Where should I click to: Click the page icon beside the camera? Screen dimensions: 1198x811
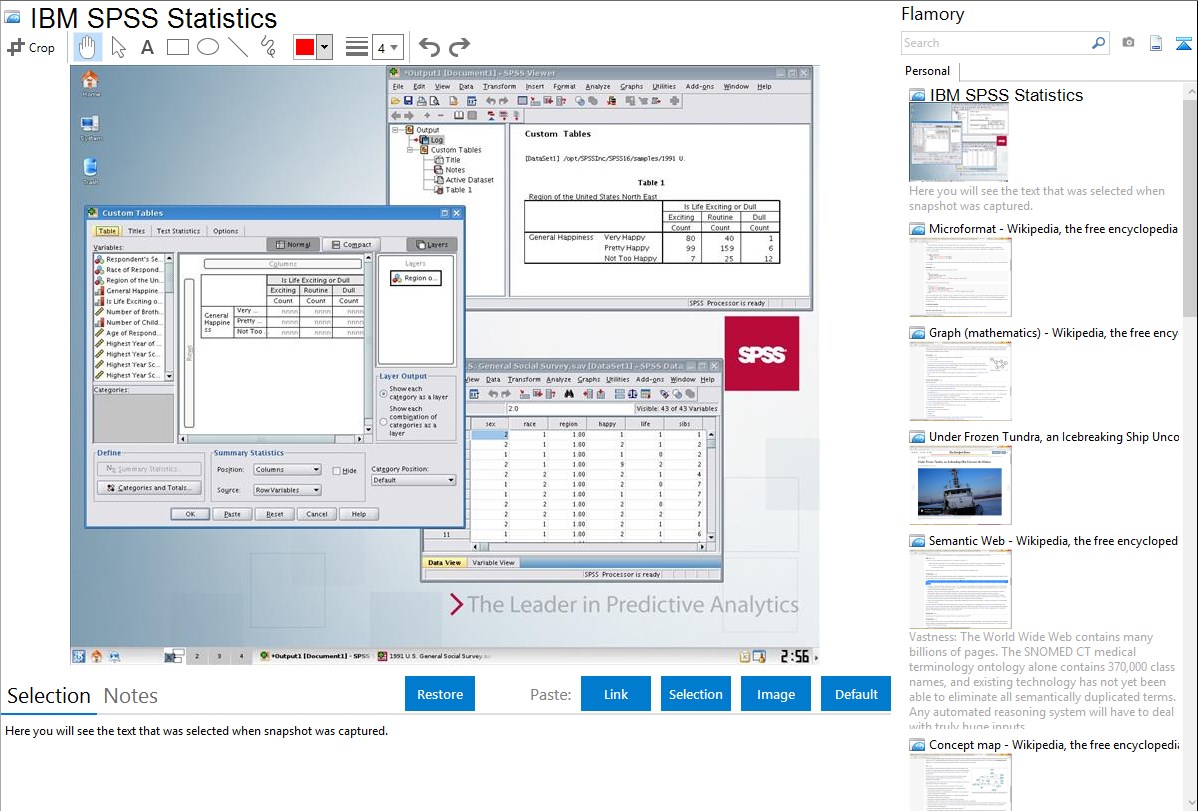coord(1156,43)
